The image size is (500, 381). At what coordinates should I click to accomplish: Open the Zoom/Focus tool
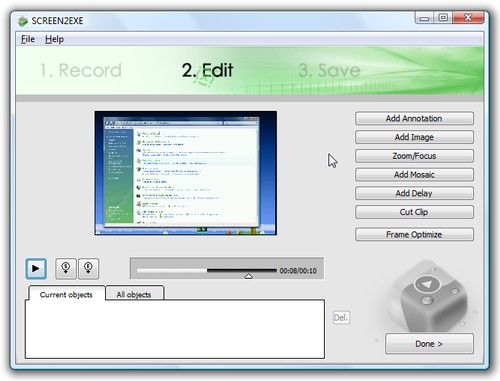(x=414, y=156)
